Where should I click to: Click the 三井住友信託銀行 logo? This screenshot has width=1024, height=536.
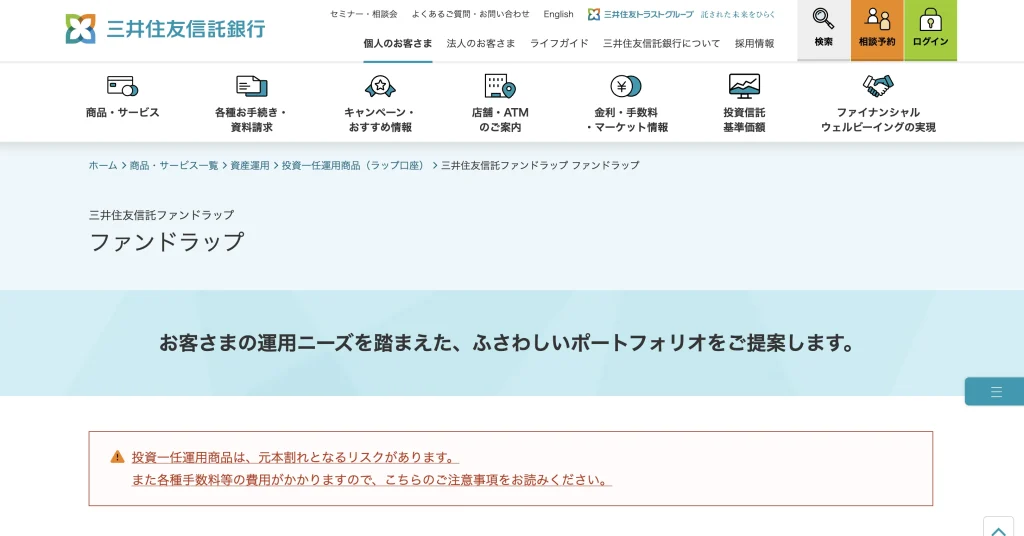click(x=165, y=29)
